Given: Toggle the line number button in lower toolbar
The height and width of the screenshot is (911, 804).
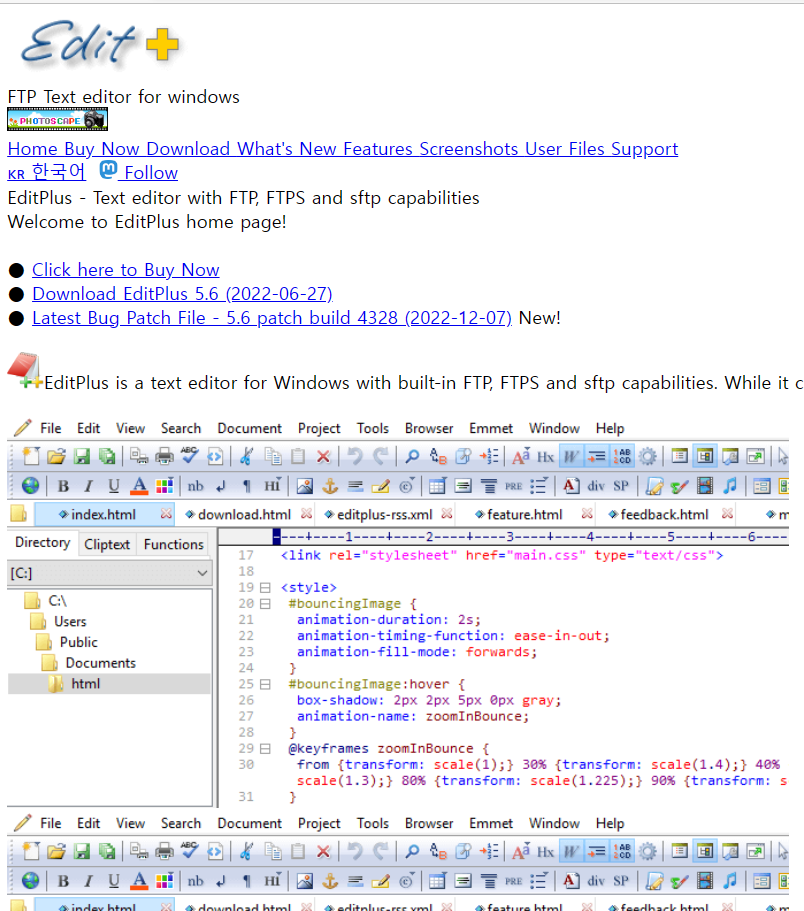Looking at the screenshot, I should [622, 852].
